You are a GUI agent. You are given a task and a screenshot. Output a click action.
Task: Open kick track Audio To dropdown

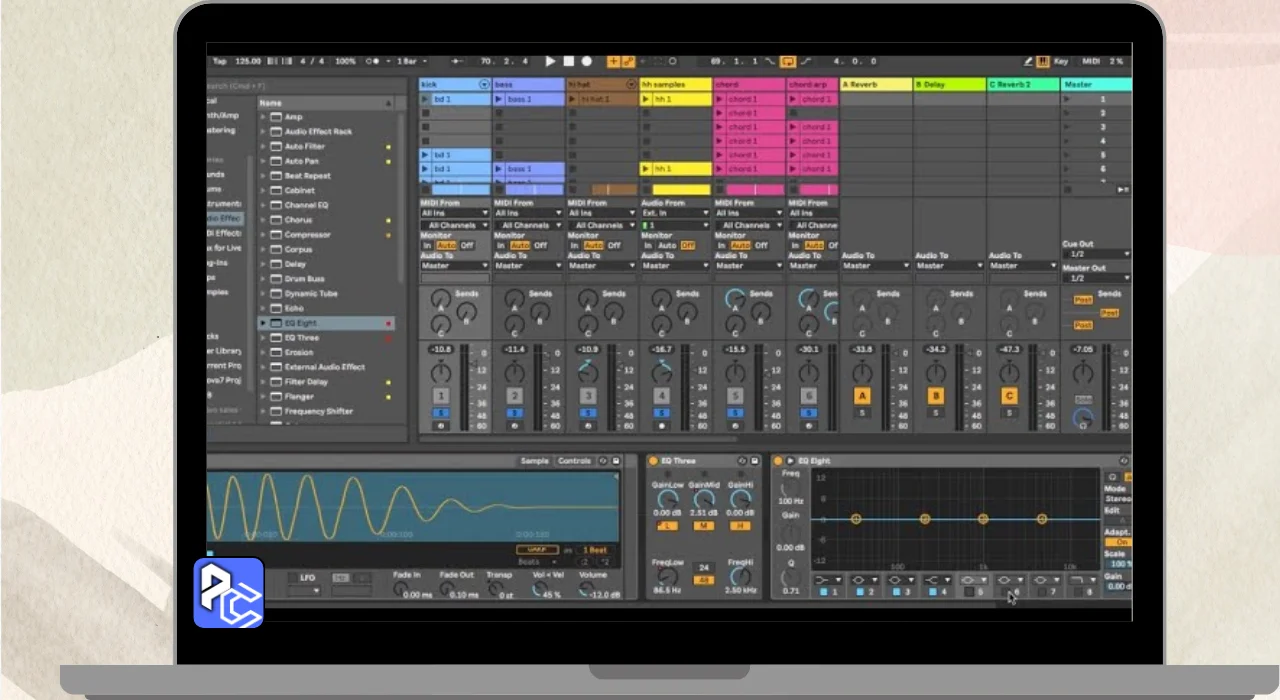click(455, 266)
